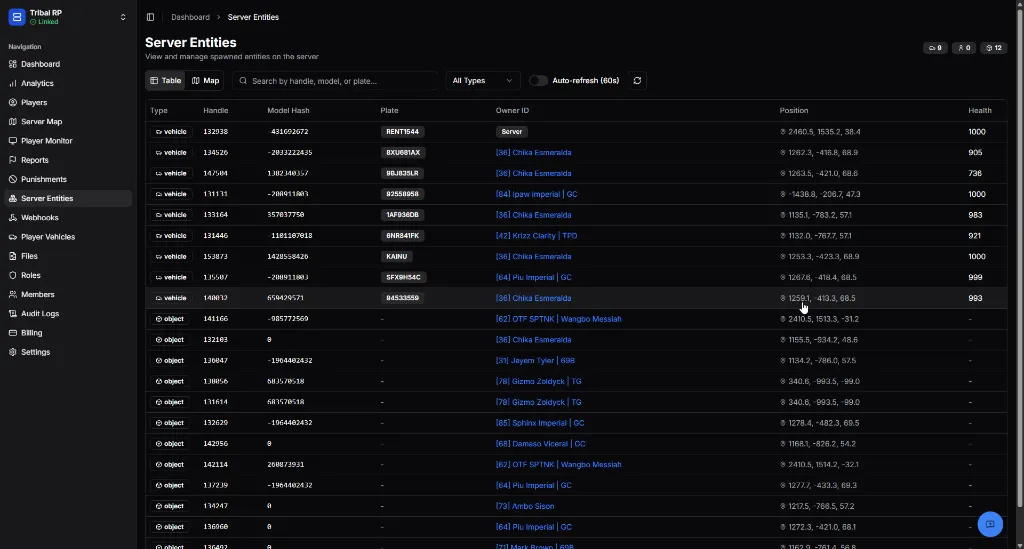Click the Settings gear icon
Viewport: 1024px width, 549px height.
12,352
